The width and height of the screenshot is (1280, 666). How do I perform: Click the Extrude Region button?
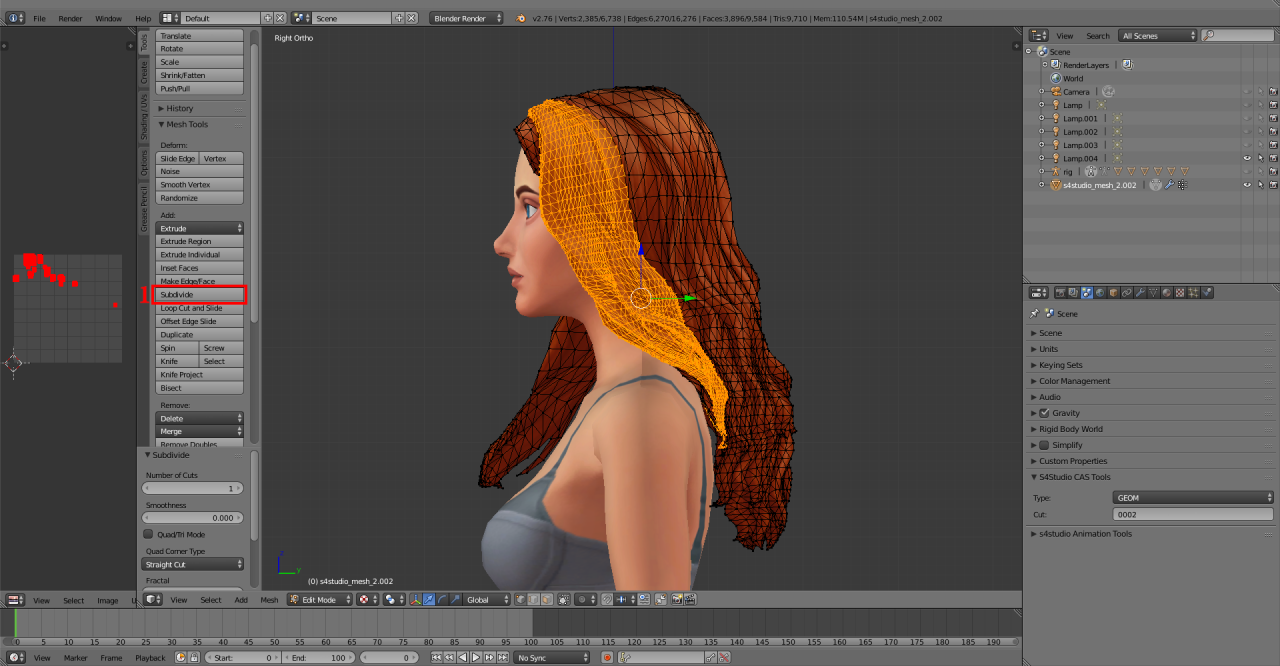click(x=200, y=241)
